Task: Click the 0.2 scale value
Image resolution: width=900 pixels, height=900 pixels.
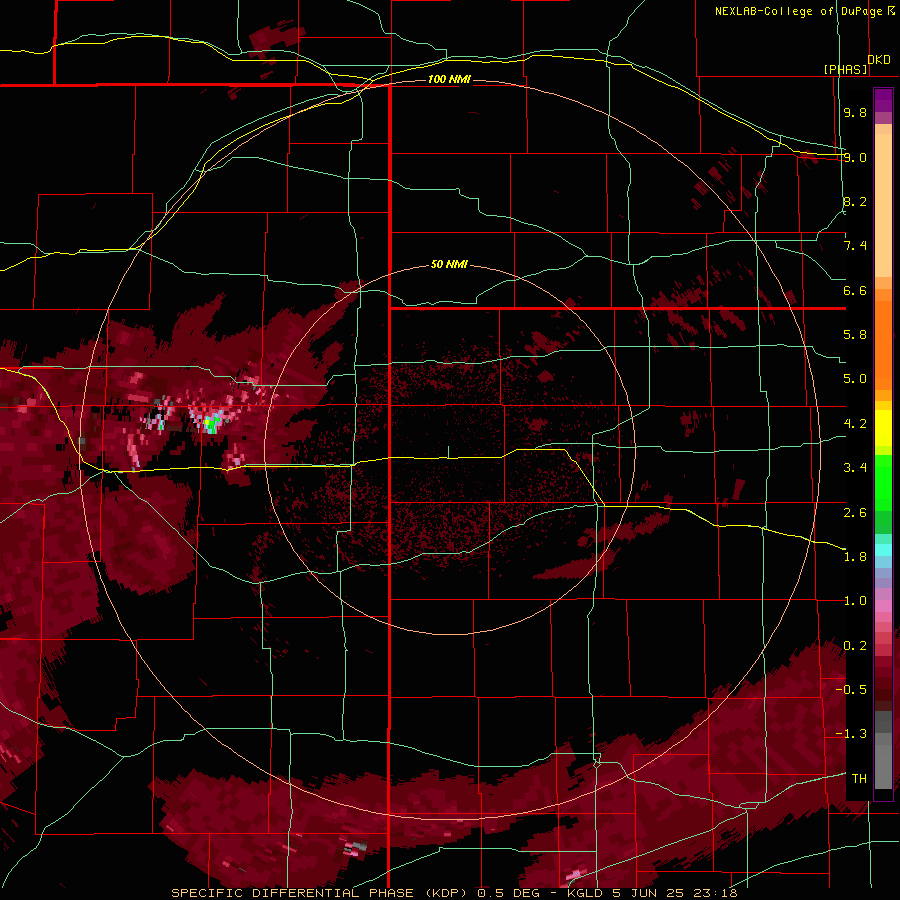Action: point(855,646)
